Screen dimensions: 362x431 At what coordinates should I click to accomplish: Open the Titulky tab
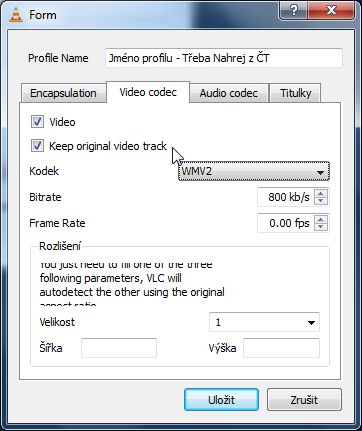point(295,93)
